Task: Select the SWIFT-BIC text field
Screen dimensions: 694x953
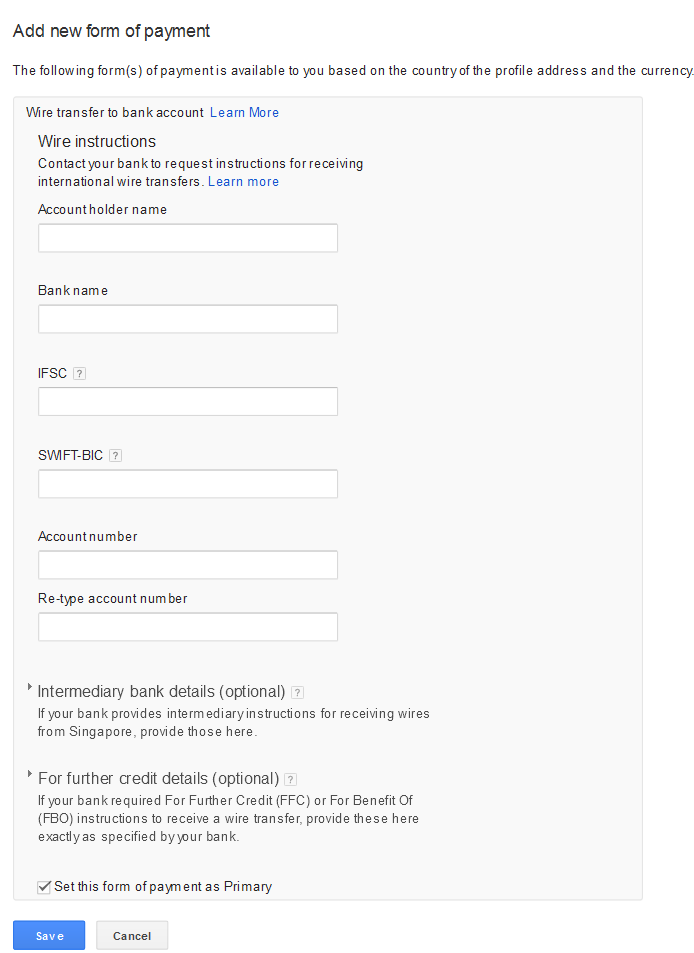Action: (x=188, y=484)
